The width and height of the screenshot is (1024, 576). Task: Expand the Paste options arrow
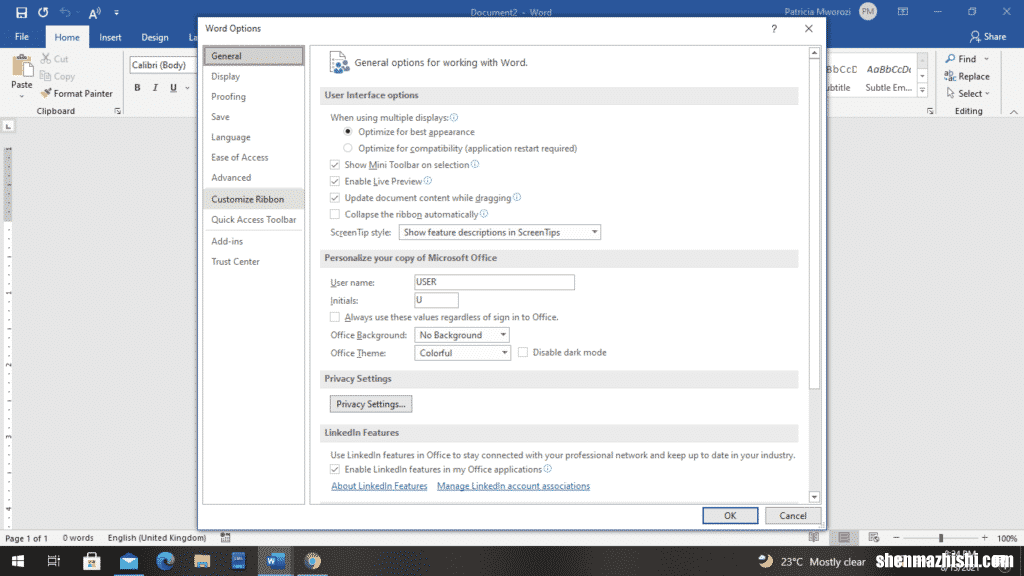[x=22, y=97]
